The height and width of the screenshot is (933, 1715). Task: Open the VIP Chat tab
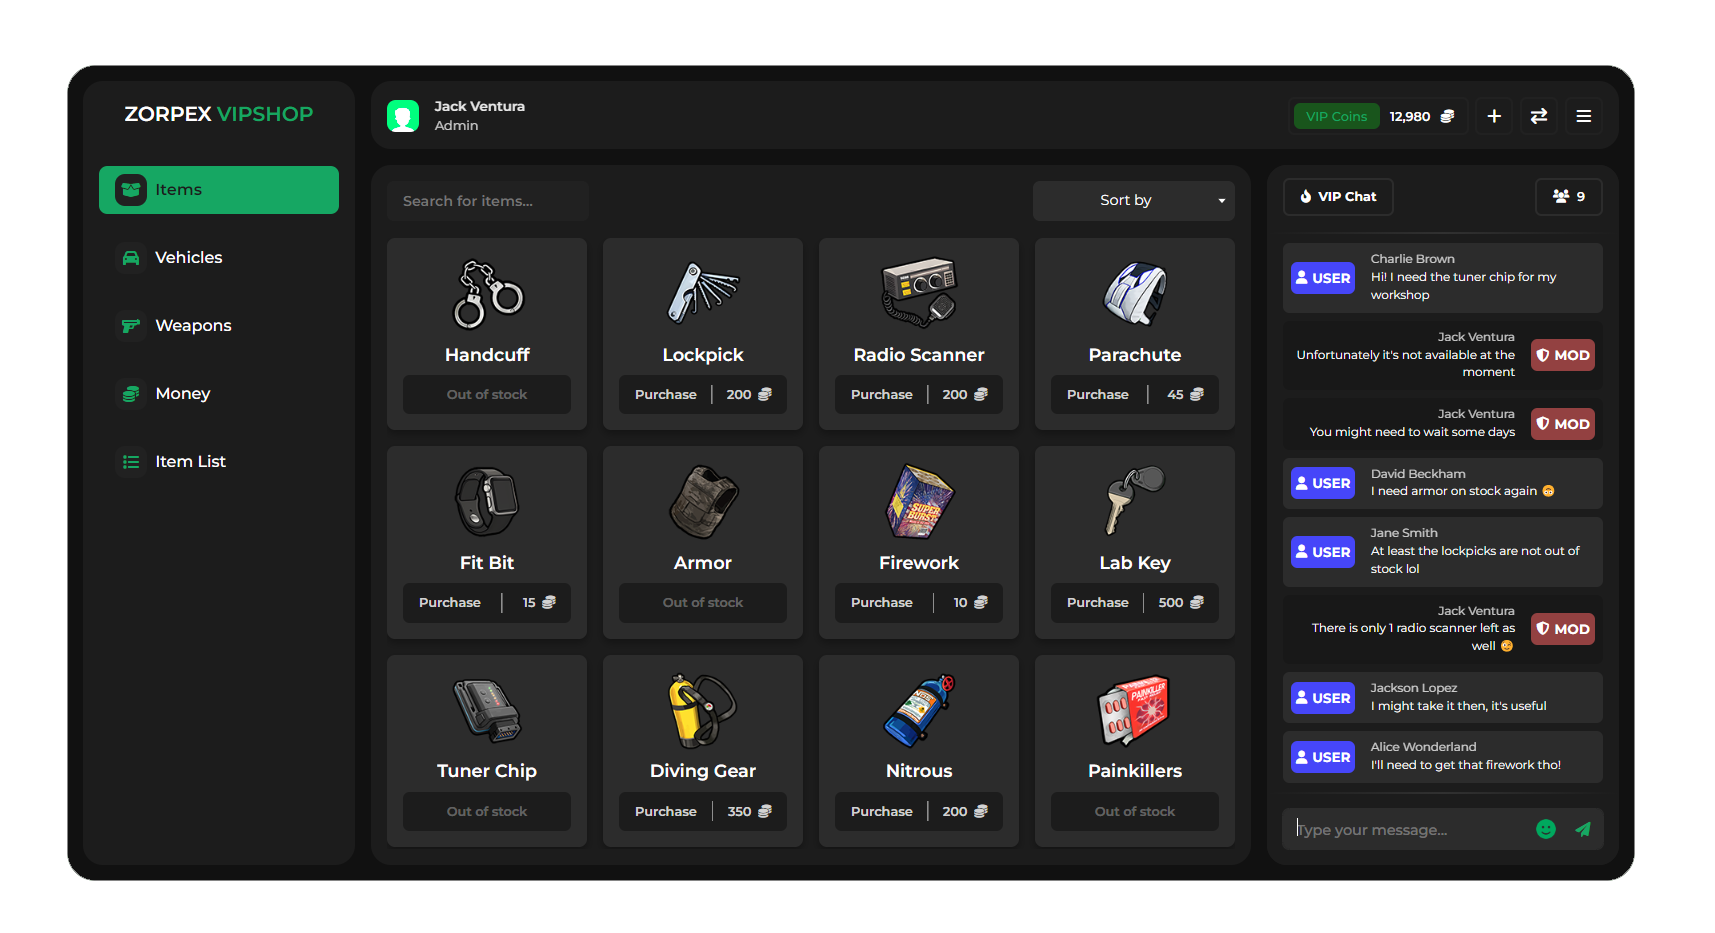coord(1338,197)
